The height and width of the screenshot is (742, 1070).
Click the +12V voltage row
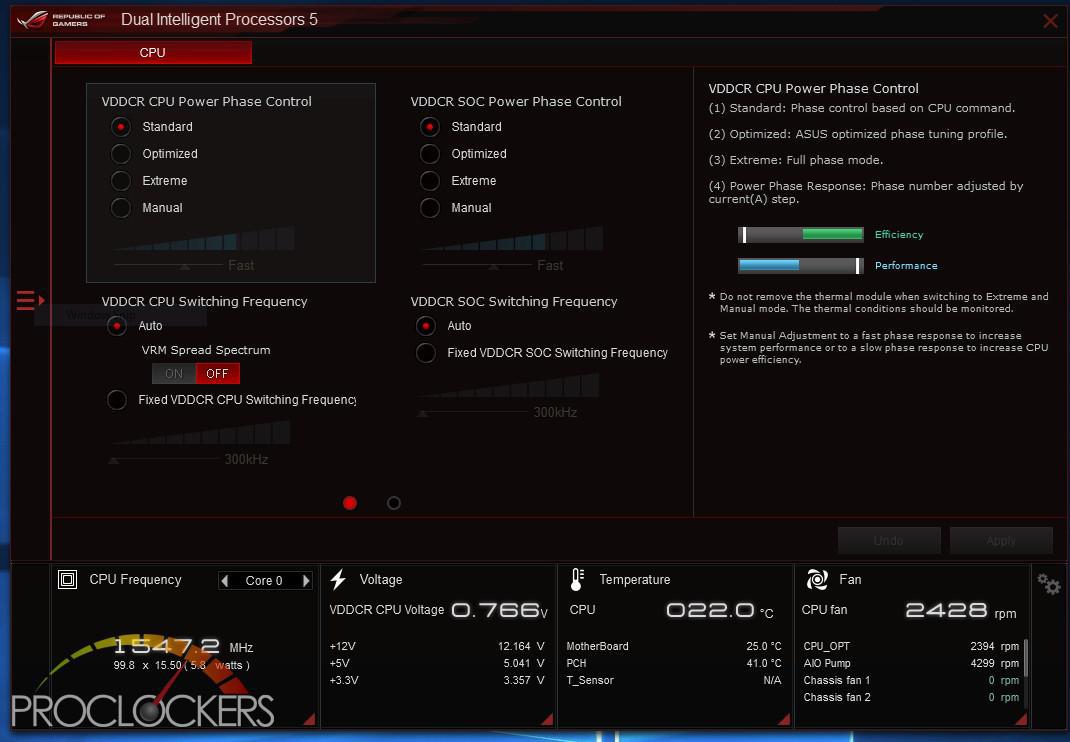click(x=437, y=646)
